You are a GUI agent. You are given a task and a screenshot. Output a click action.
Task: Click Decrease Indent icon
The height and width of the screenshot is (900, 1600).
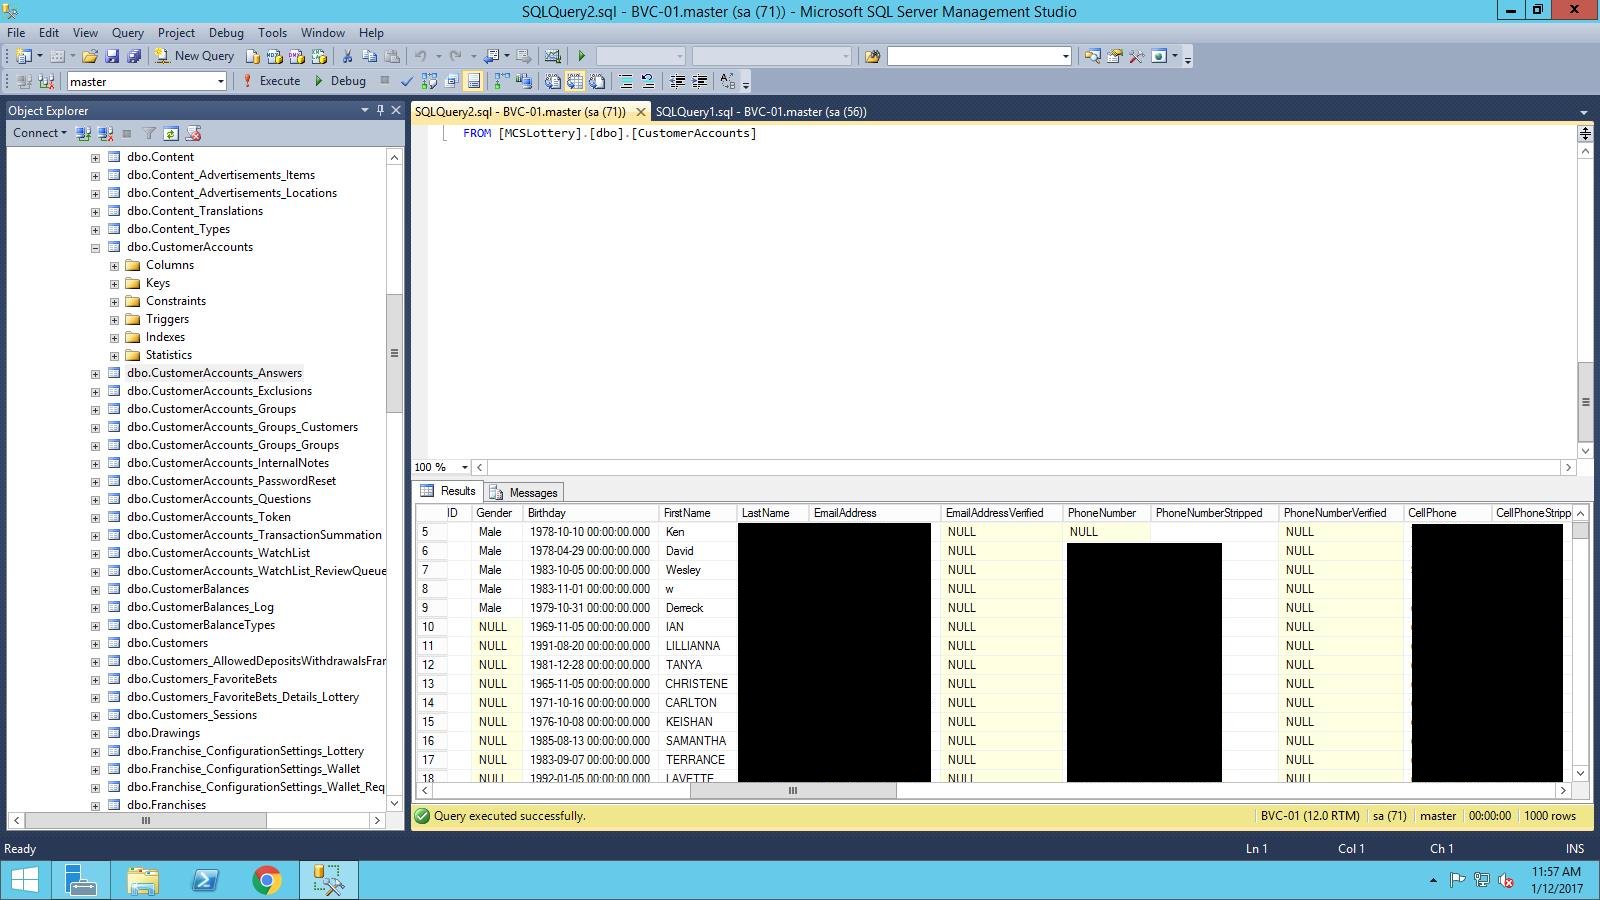click(x=677, y=81)
